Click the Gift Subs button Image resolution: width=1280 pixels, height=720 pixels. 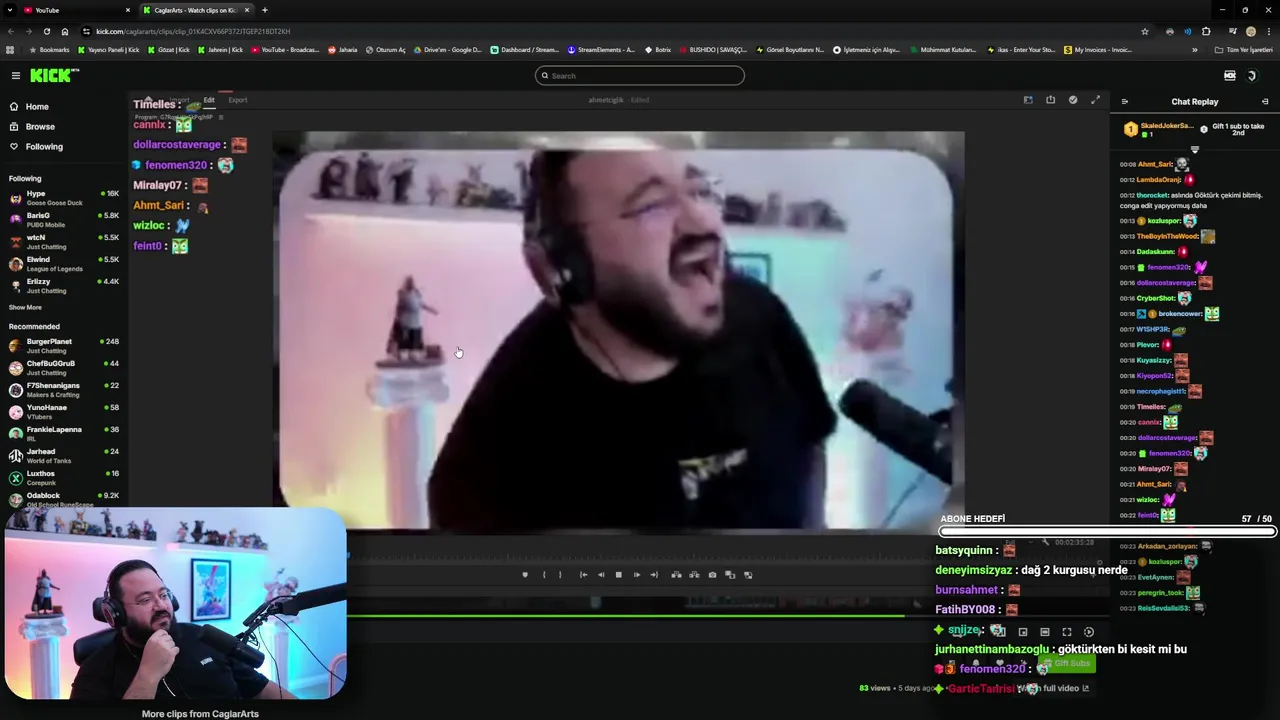pos(1067,664)
